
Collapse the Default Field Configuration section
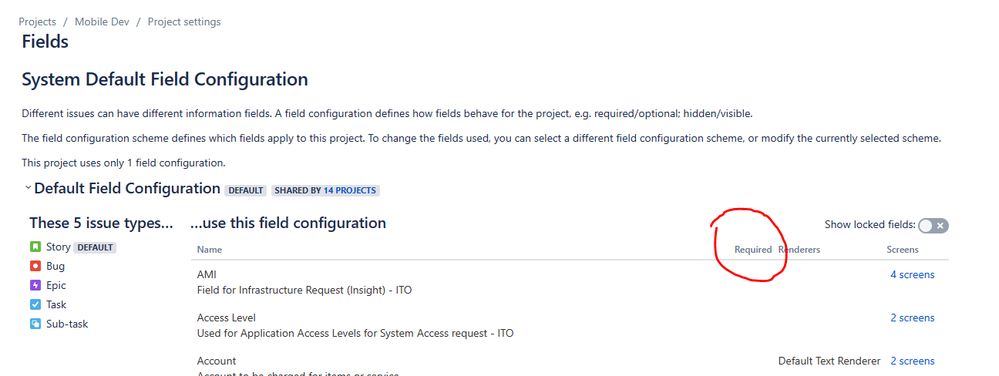pos(27,188)
